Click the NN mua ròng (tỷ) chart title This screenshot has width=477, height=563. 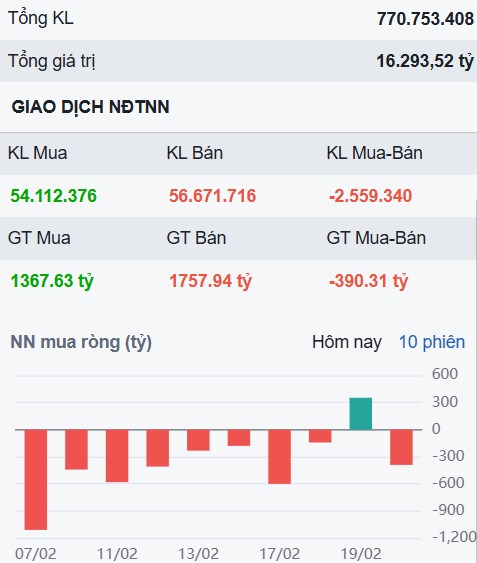(x=81, y=342)
